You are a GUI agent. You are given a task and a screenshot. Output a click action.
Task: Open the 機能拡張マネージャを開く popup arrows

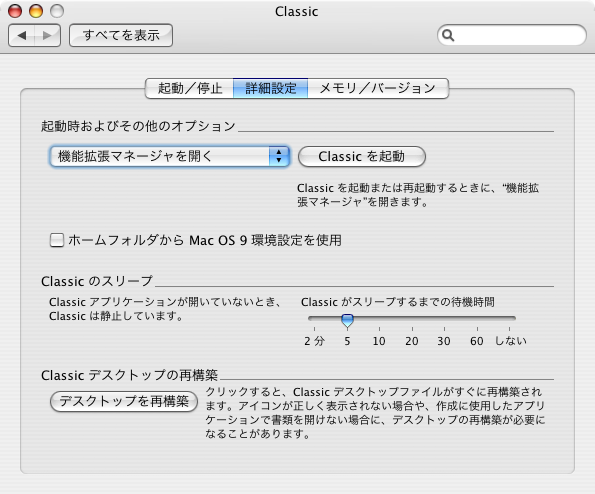(x=279, y=156)
